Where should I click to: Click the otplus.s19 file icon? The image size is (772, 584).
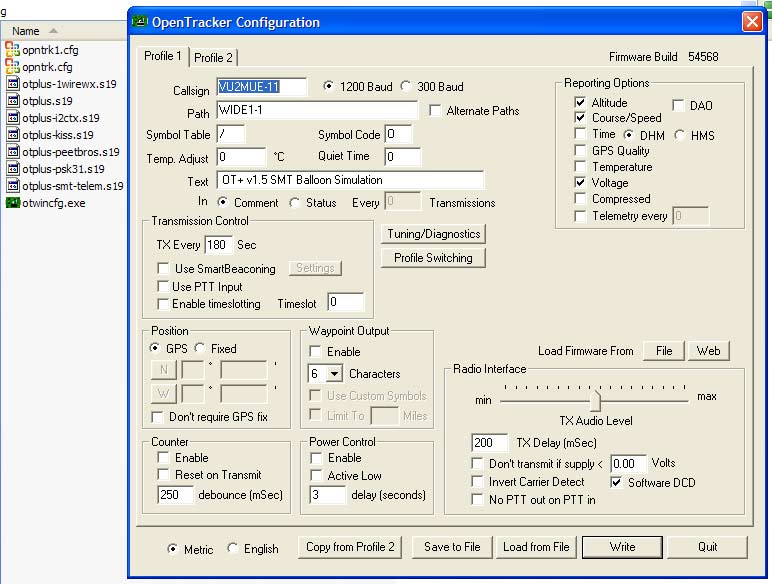pyautogui.click(x=13, y=101)
